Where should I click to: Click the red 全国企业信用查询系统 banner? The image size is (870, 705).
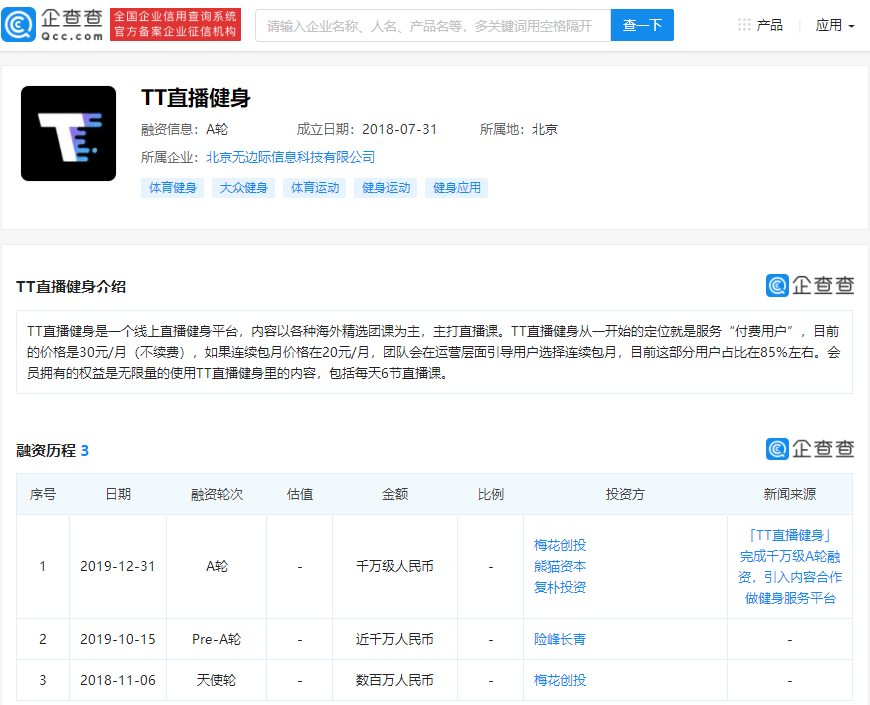175,25
